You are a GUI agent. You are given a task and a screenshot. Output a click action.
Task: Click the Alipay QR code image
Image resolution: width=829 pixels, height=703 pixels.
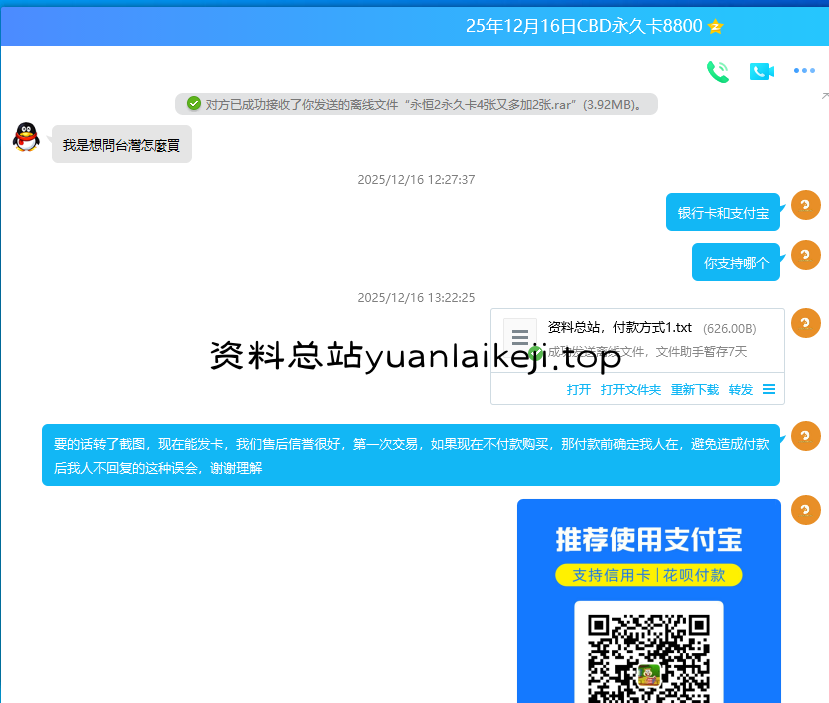coord(647,655)
